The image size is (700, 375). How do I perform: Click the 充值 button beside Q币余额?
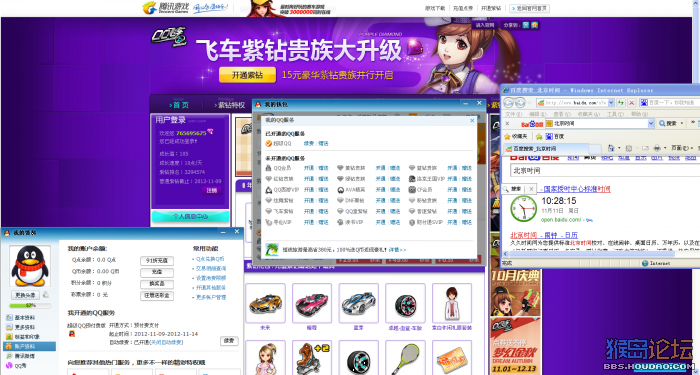tap(157, 272)
